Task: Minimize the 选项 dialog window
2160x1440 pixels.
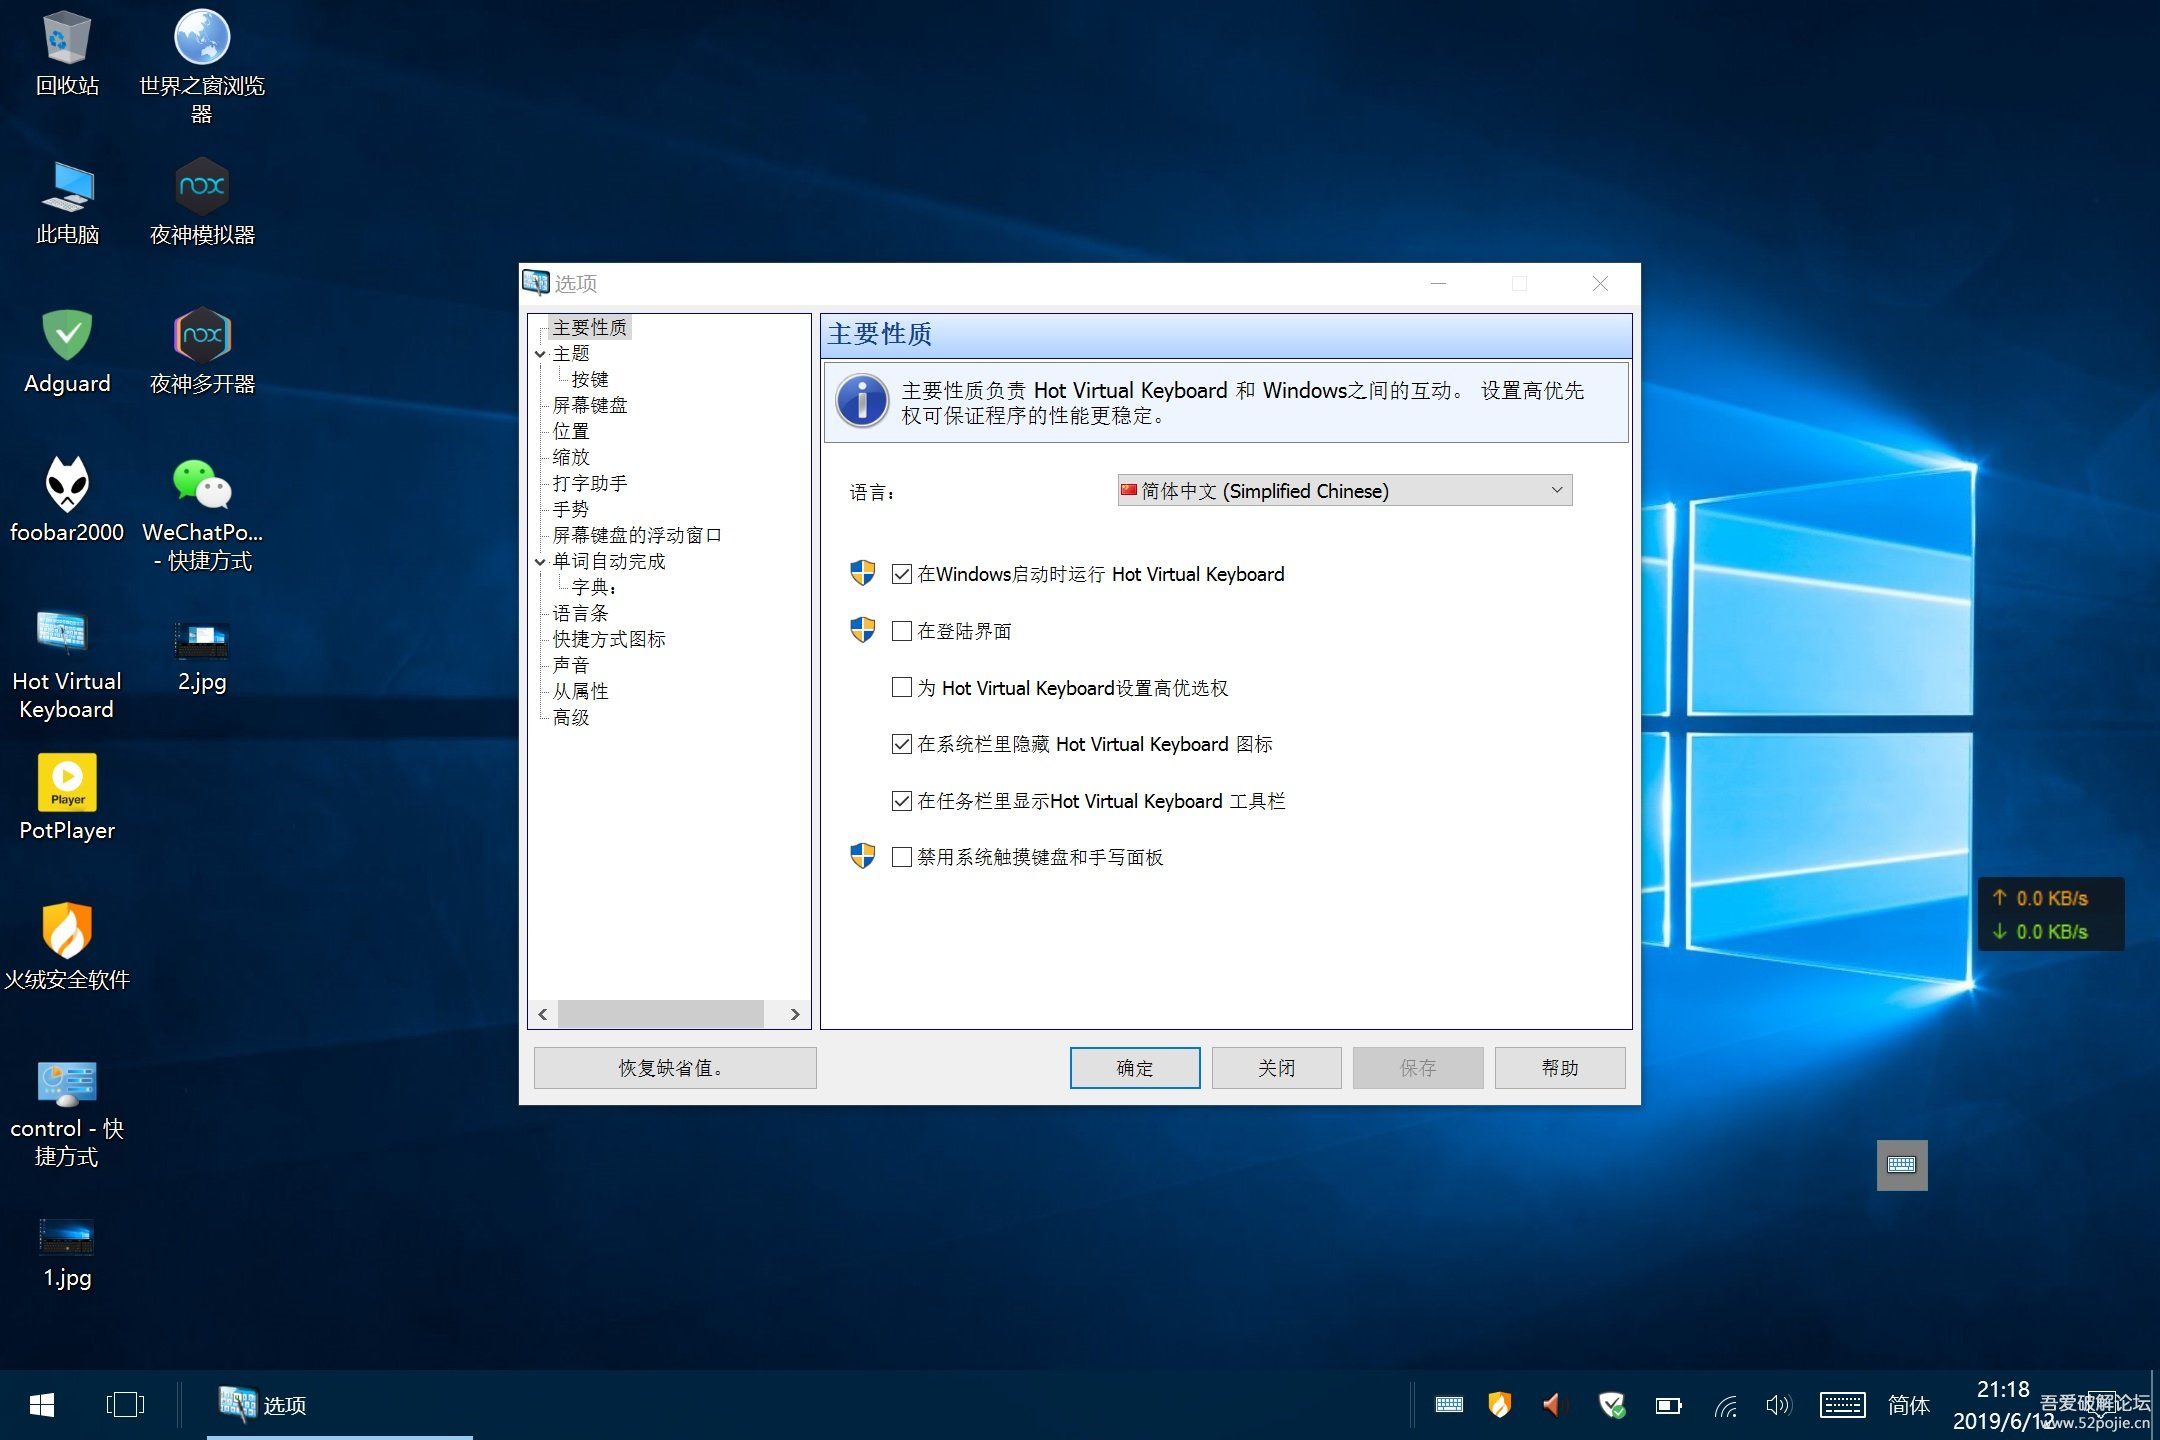Action: [1438, 284]
